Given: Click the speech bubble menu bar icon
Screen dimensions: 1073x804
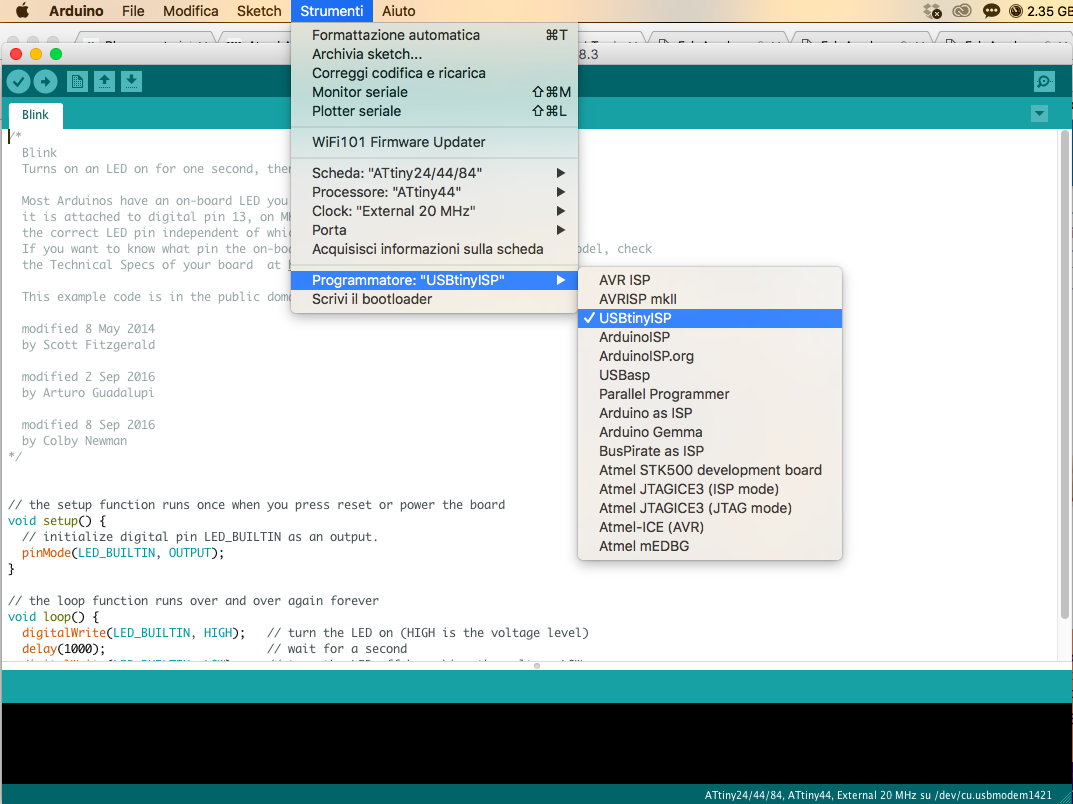Looking at the screenshot, I should pos(990,11).
